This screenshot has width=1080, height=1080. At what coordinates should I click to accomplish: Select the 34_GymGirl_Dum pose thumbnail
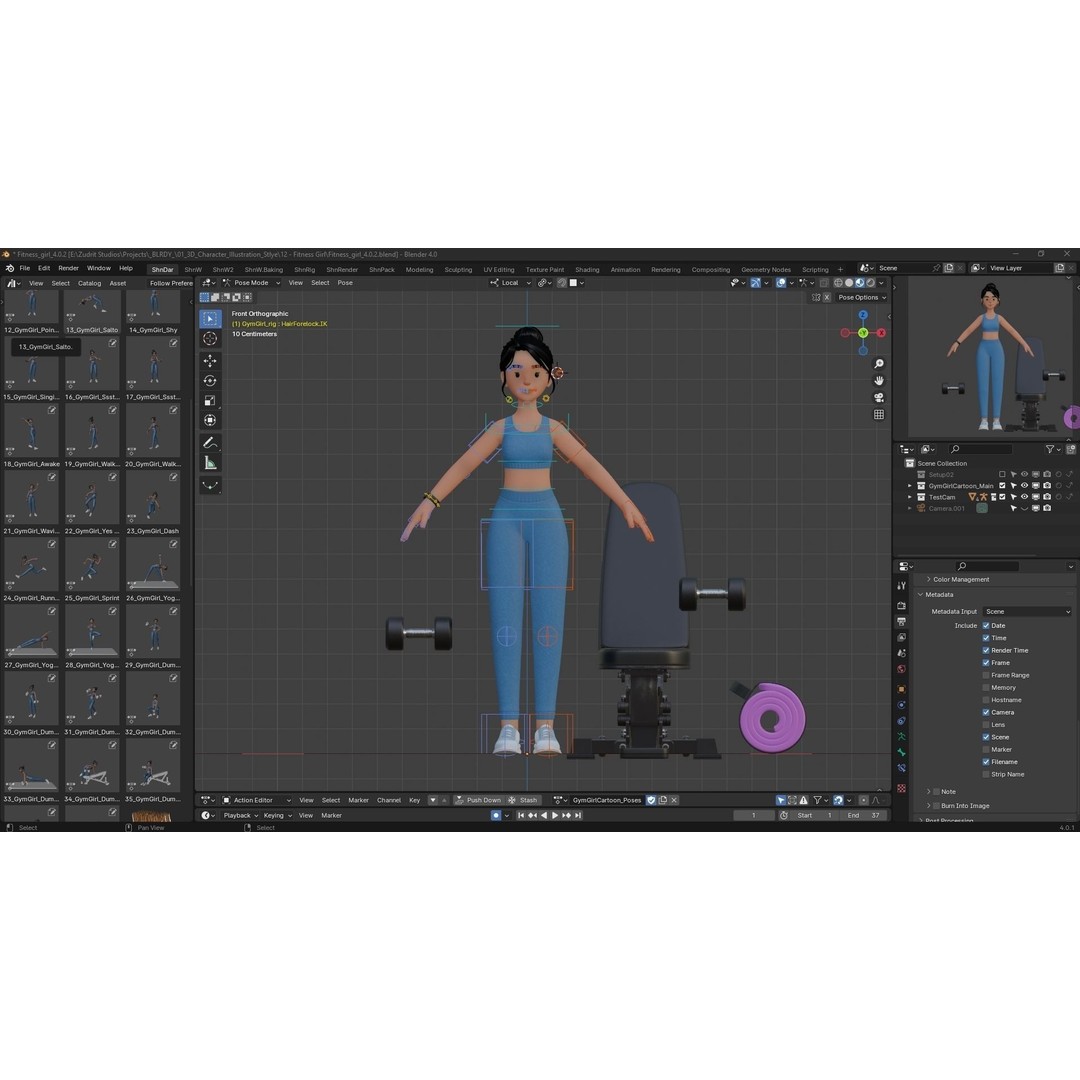(92, 770)
